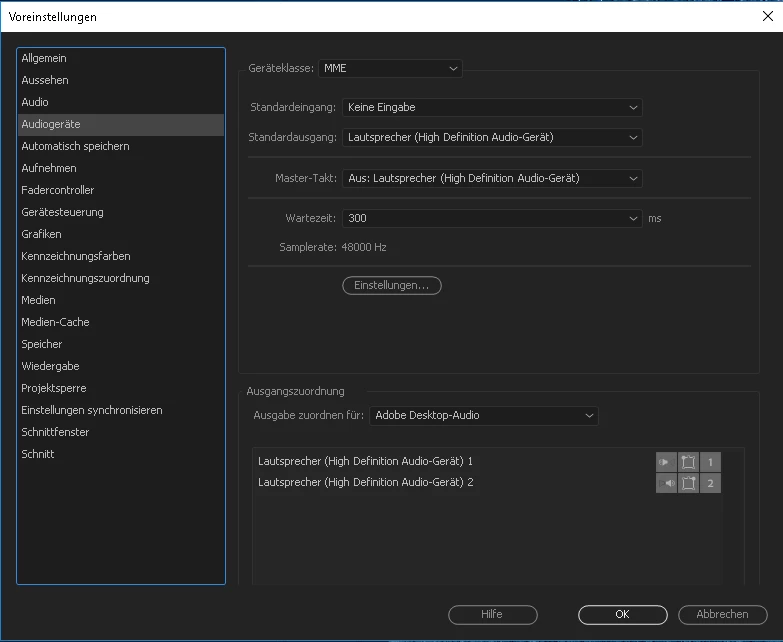This screenshot has width=783, height=642.
Task: Open the Ausgabe zuordnen für dropdown
Action: point(483,415)
